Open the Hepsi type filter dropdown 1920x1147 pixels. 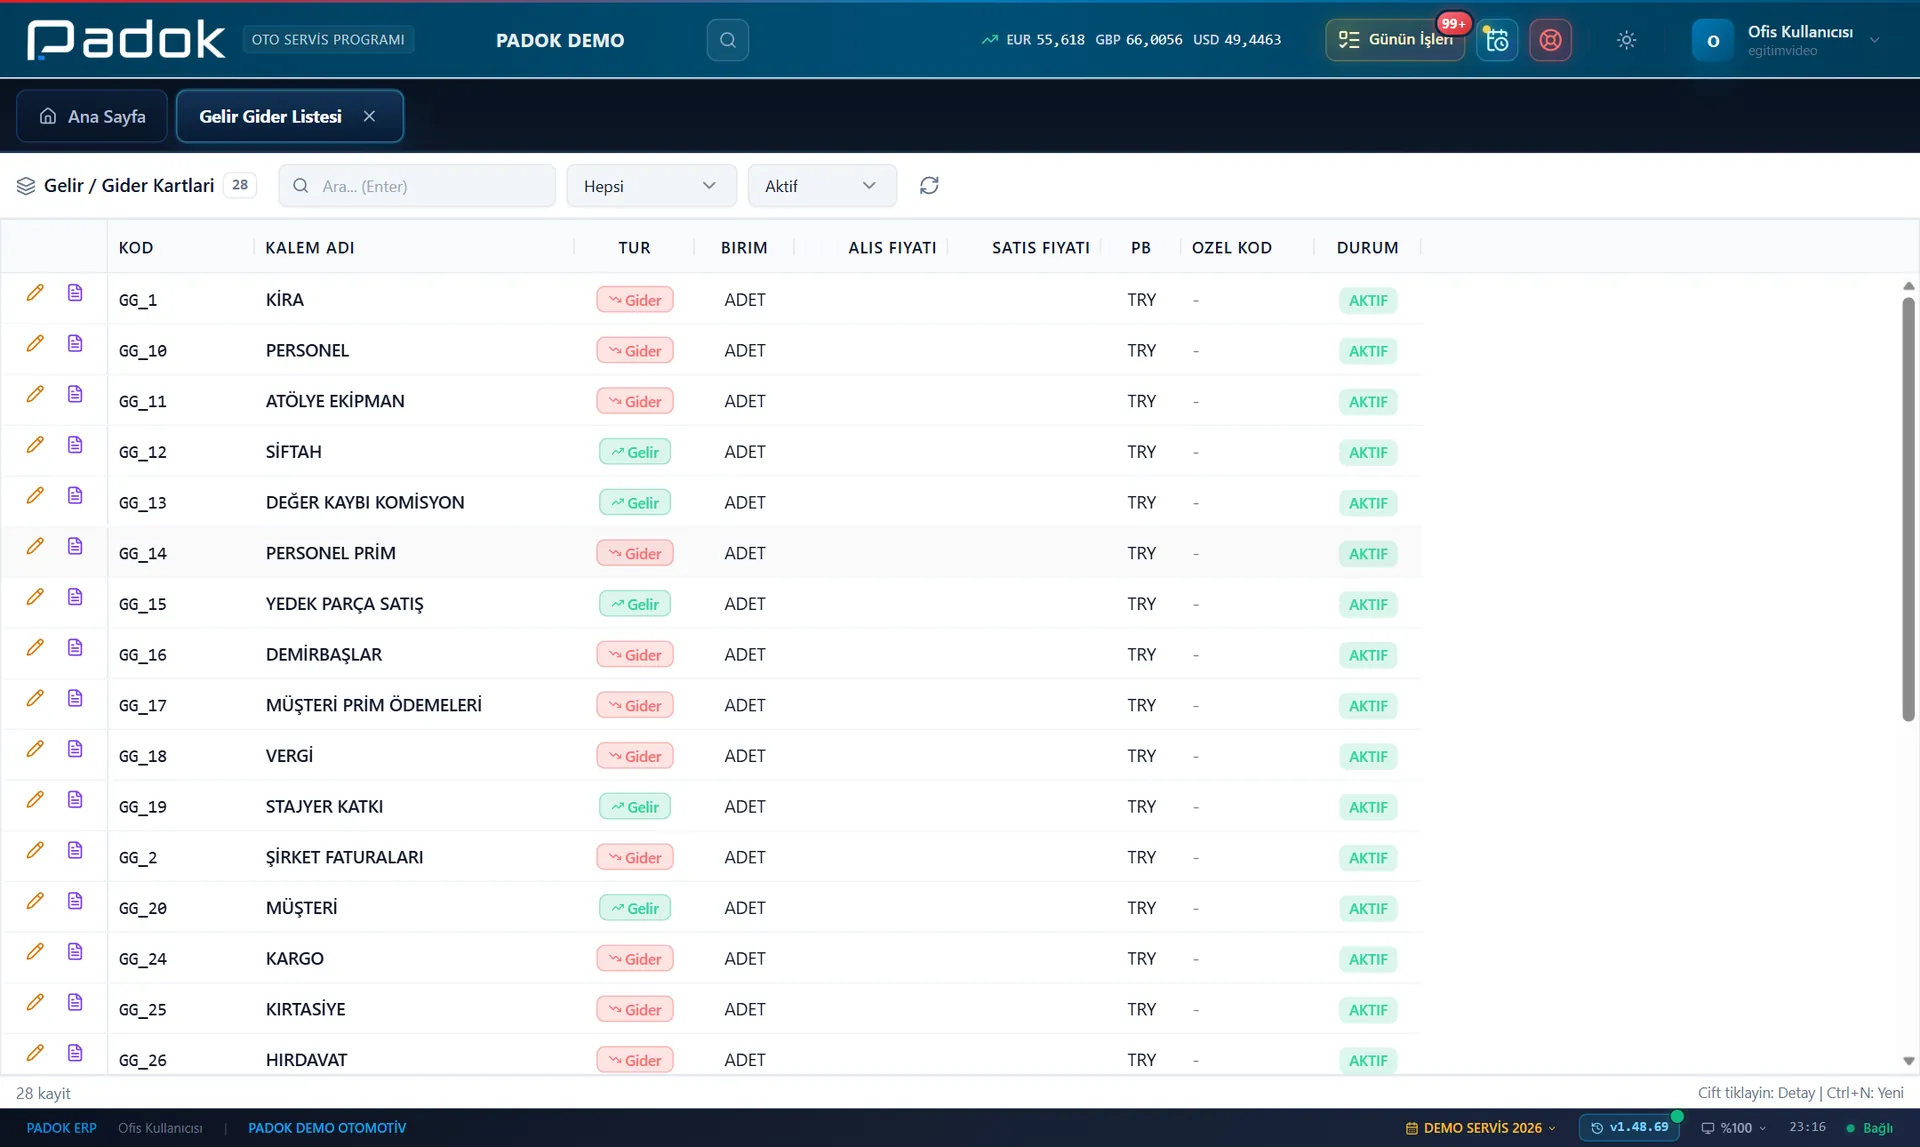pyautogui.click(x=651, y=186)
